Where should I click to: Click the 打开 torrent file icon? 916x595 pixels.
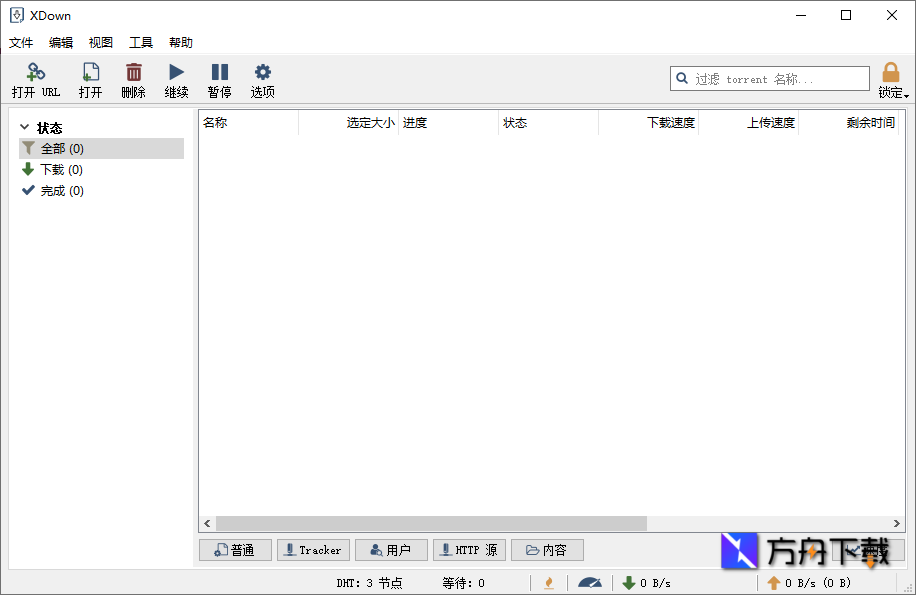[91, 73]
